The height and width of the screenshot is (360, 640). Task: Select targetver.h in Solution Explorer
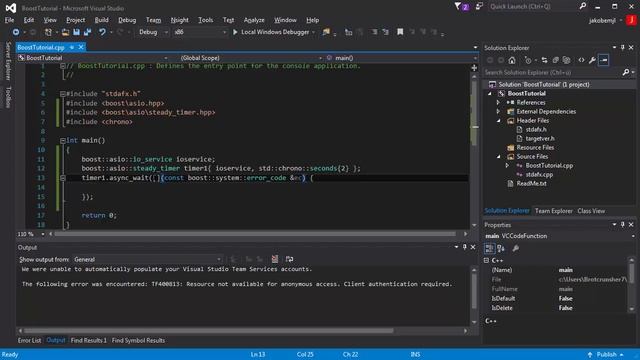coord(540,139)
